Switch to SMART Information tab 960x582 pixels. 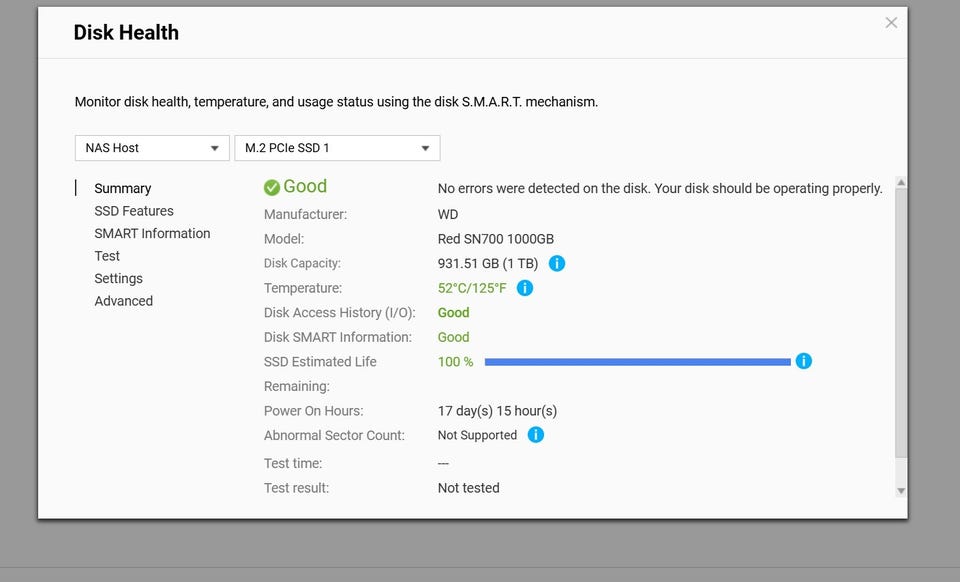(x=152, y=233)
